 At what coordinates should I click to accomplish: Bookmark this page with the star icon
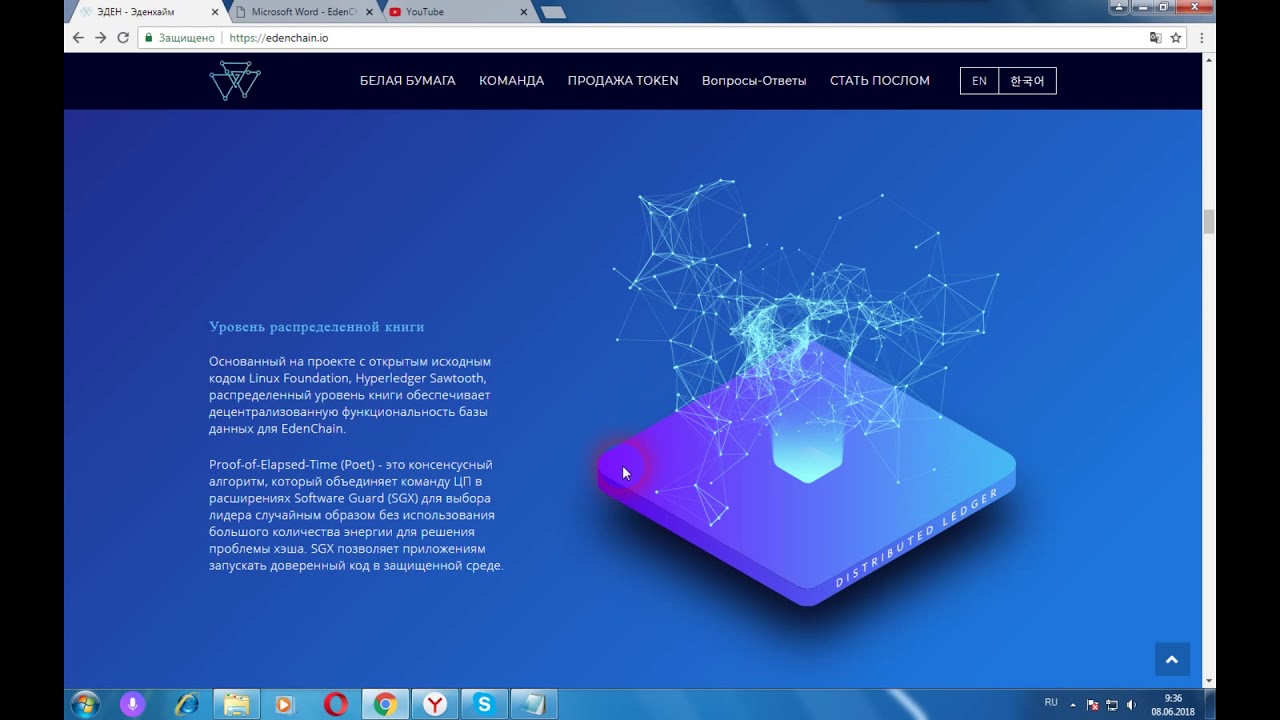coord(1176,38)
